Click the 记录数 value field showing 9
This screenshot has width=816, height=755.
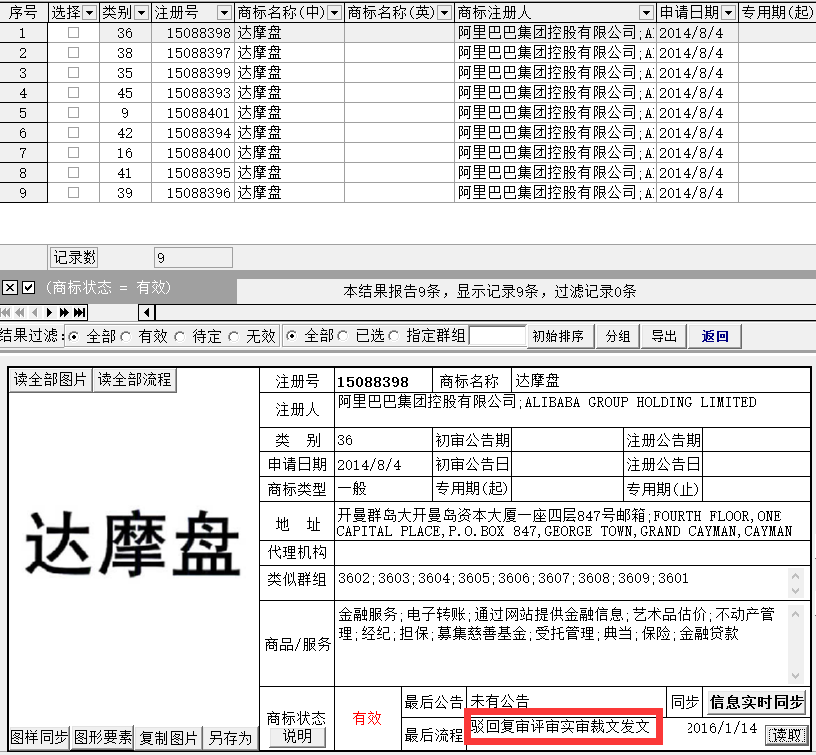[x=193, y=258]
